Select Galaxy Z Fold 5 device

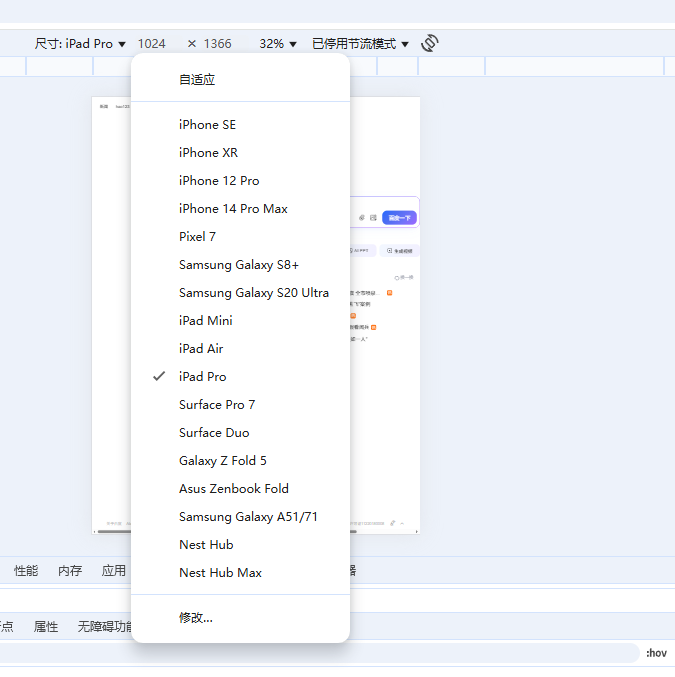pos(241,461)
